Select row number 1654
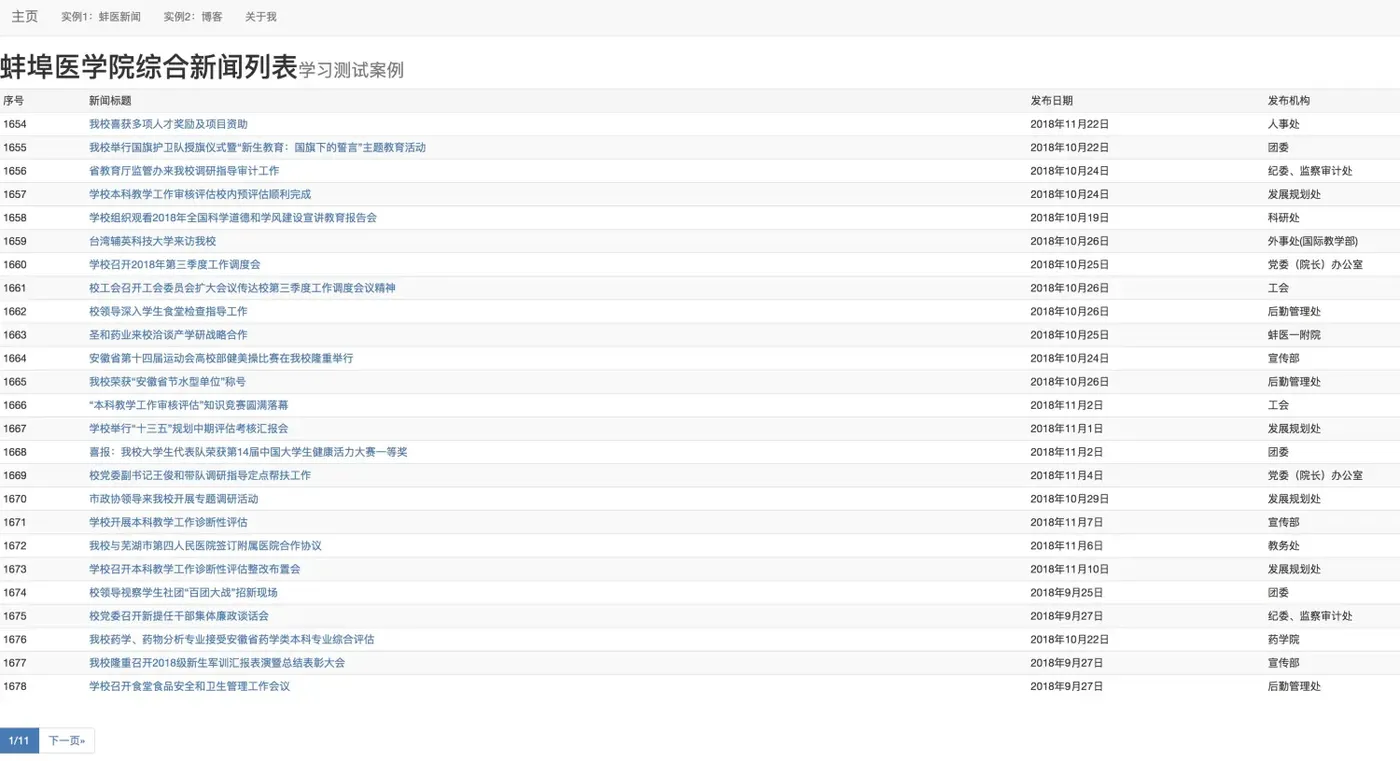The height and width of the screenshot is (761, 1400). 15,124
